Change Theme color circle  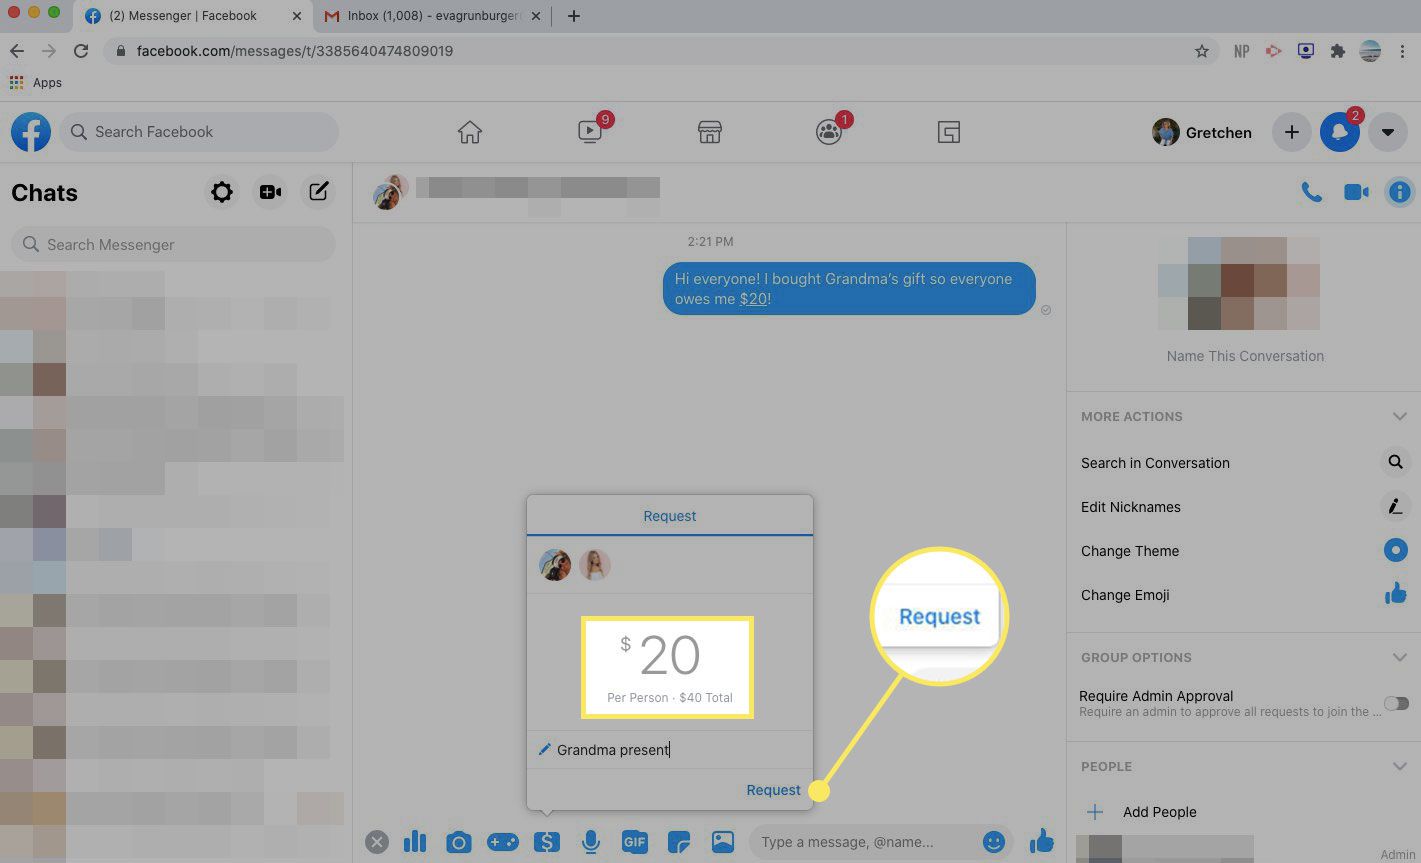pyautogui.click(x=1395, y=550)
